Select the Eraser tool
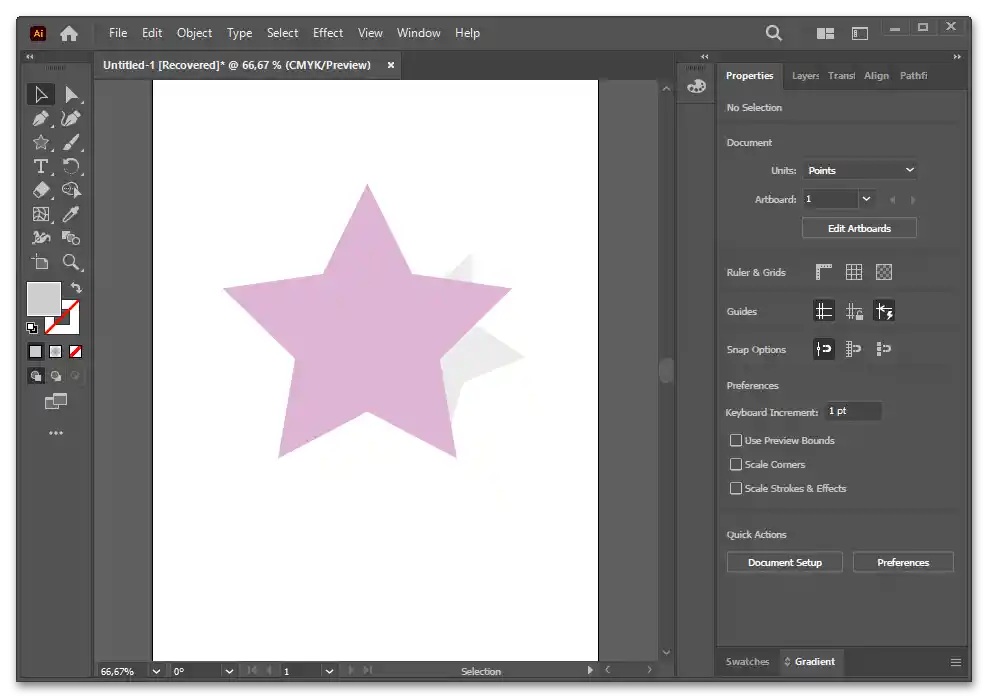Viewport: 988px width, 698px height. coord(41,190)
